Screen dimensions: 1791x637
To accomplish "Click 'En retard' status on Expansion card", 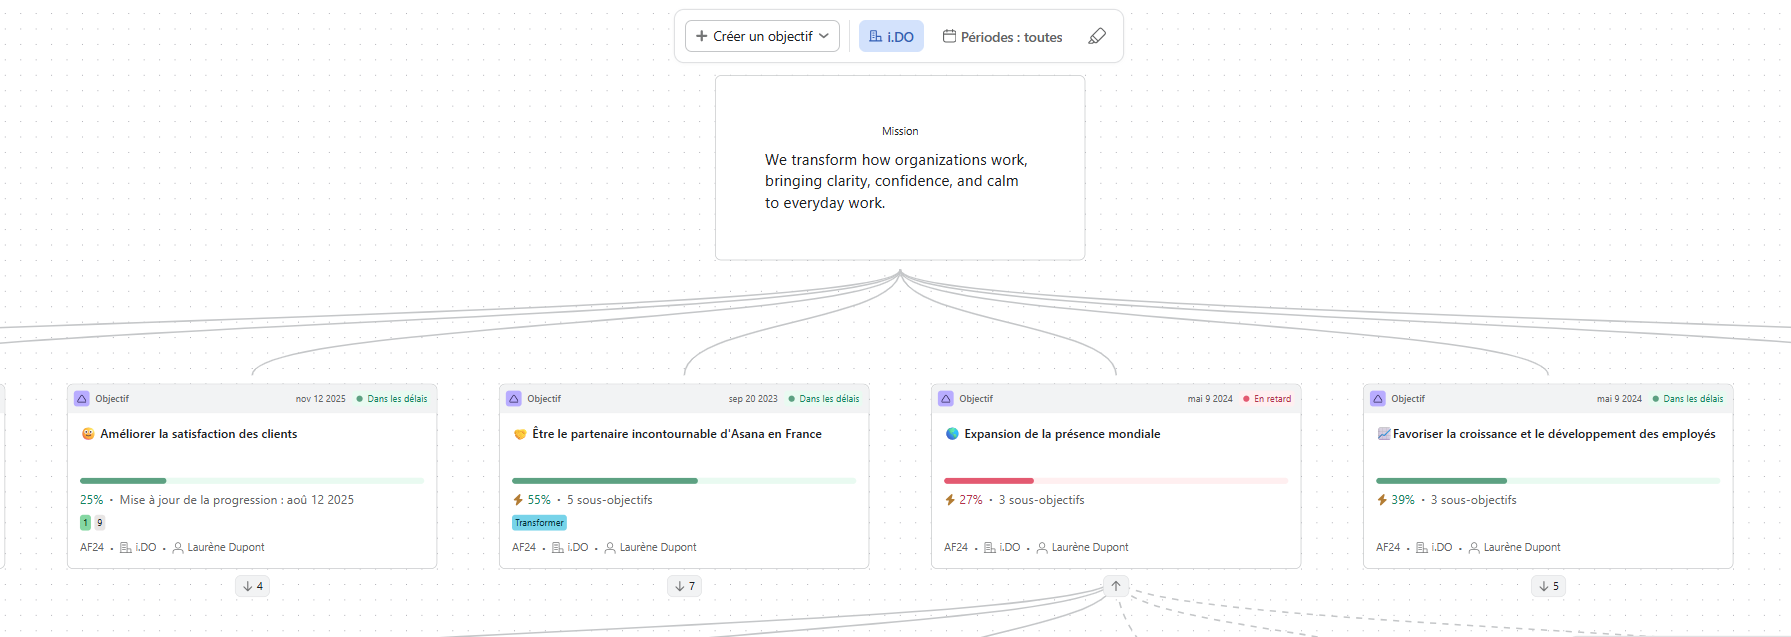I will coord(1271,399).
